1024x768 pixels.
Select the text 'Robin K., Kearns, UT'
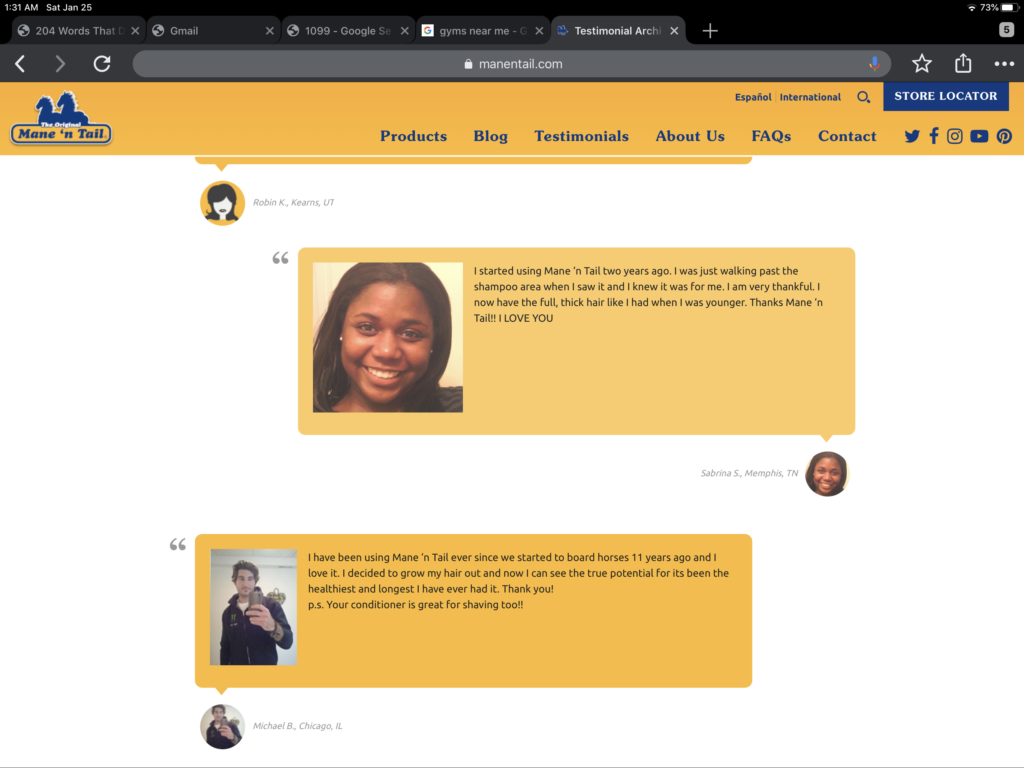[293, 202]
